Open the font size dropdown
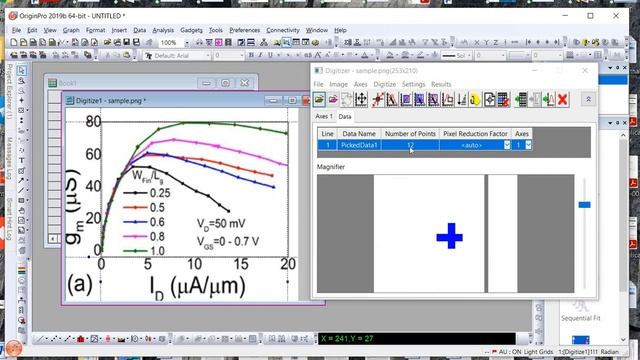Image resolution: width=640 pixels, height=360 pixels. click(241, 56)
